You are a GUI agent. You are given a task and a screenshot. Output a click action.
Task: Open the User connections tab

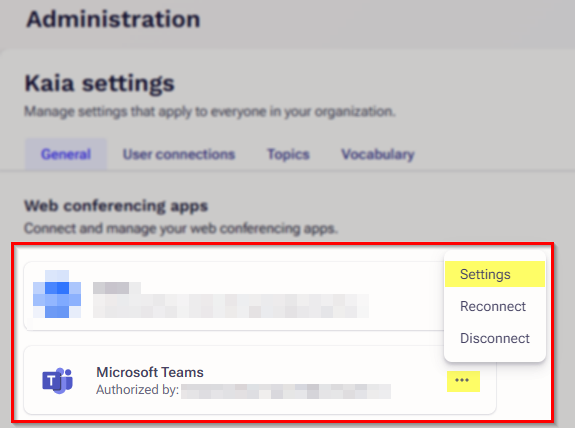point(179,154)
